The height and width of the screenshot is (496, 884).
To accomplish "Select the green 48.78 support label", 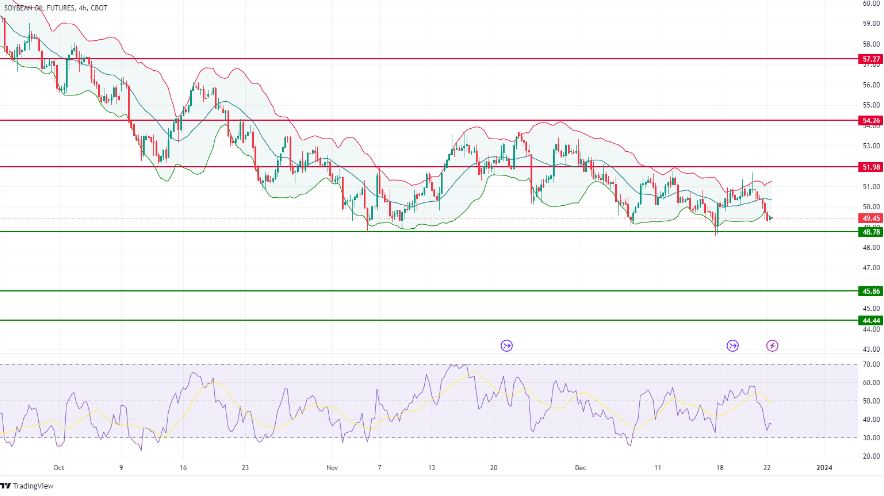I will tap(870, 231).
